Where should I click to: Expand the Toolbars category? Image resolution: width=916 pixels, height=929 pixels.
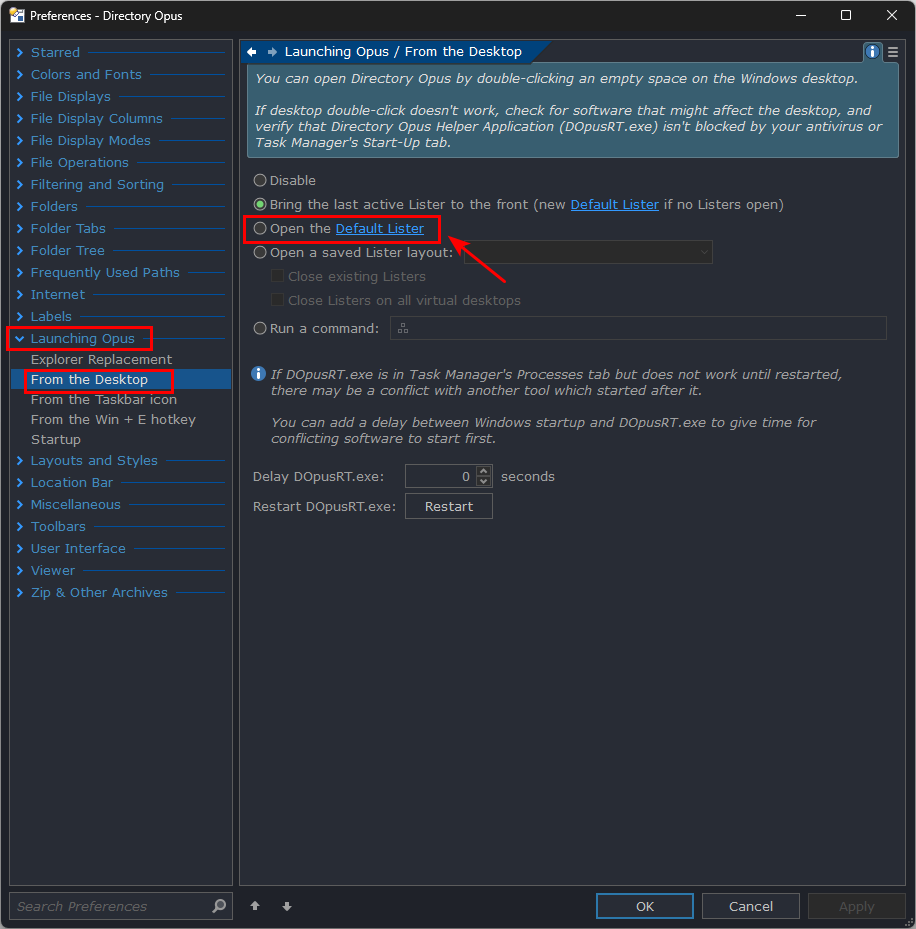pyautogui.click(x=20, y=526)
